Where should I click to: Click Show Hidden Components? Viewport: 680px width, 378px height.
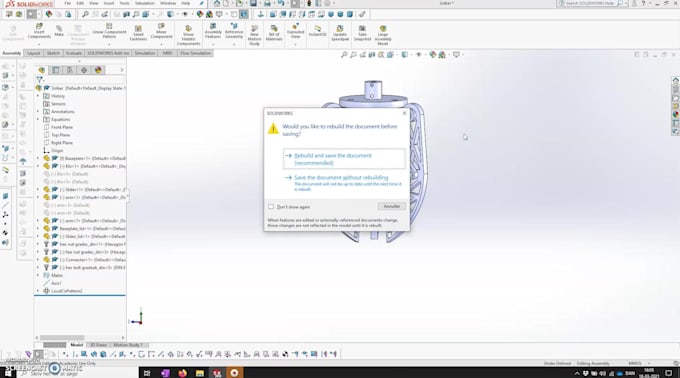pos(188,36)
